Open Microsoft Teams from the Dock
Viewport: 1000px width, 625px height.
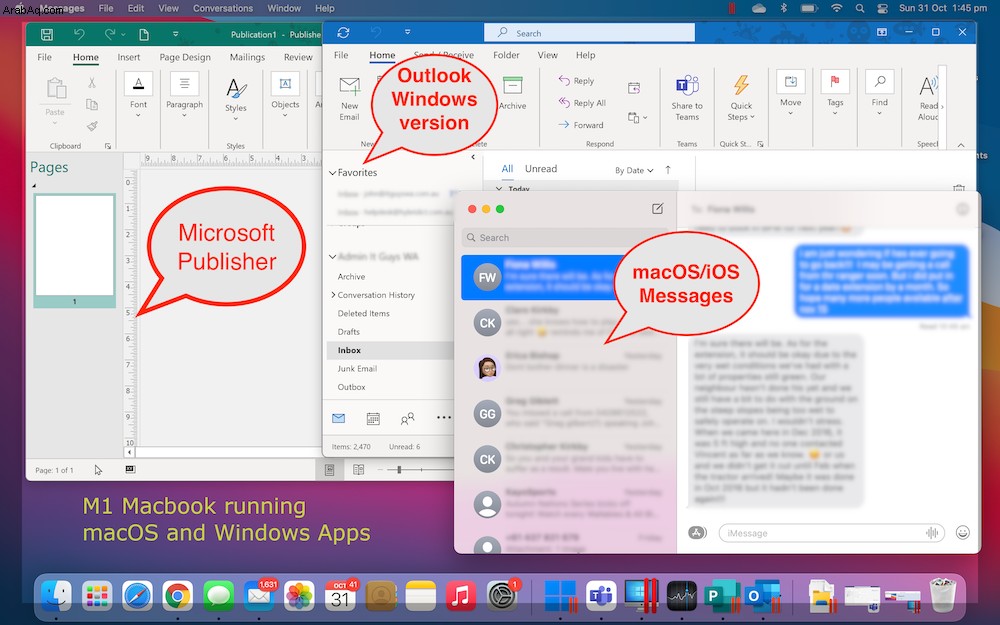pos(601,596)
